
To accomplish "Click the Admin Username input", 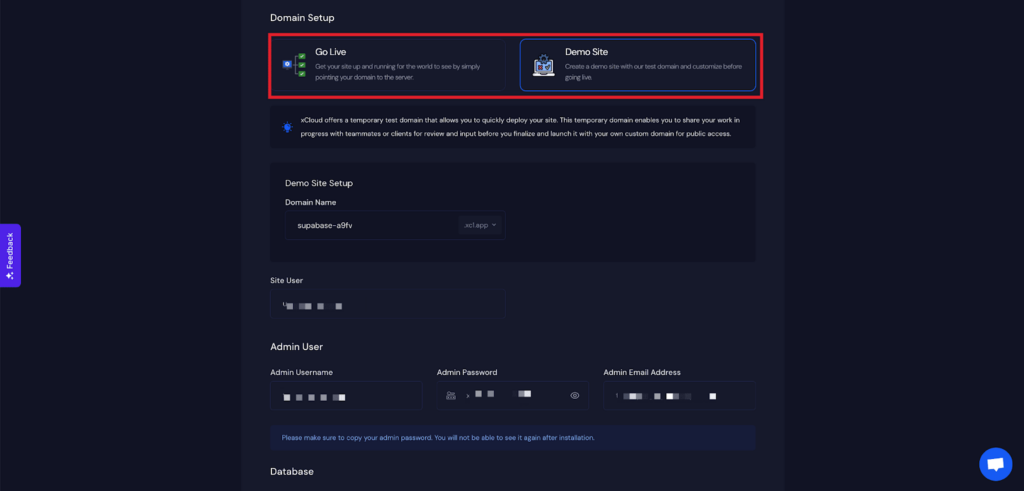I will 345,396.
